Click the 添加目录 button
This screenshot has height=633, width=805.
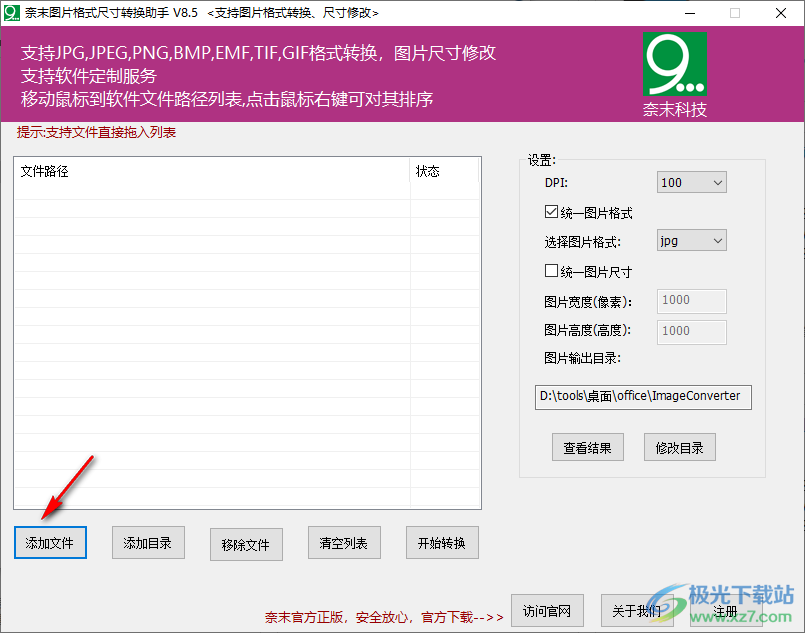pos(148,542)
